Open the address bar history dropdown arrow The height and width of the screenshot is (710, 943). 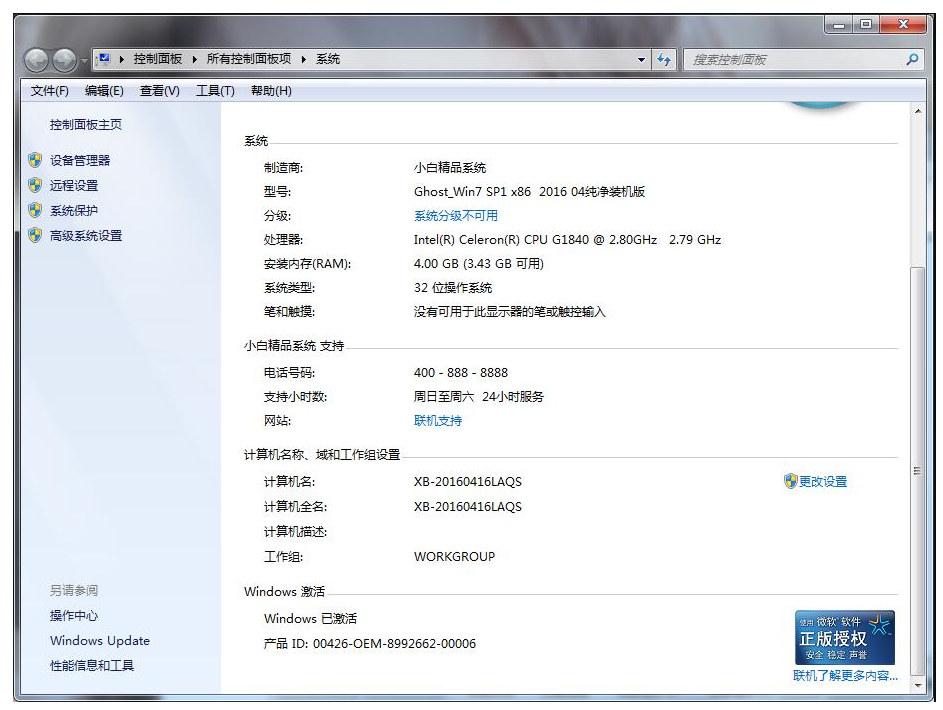pos(643,59)
